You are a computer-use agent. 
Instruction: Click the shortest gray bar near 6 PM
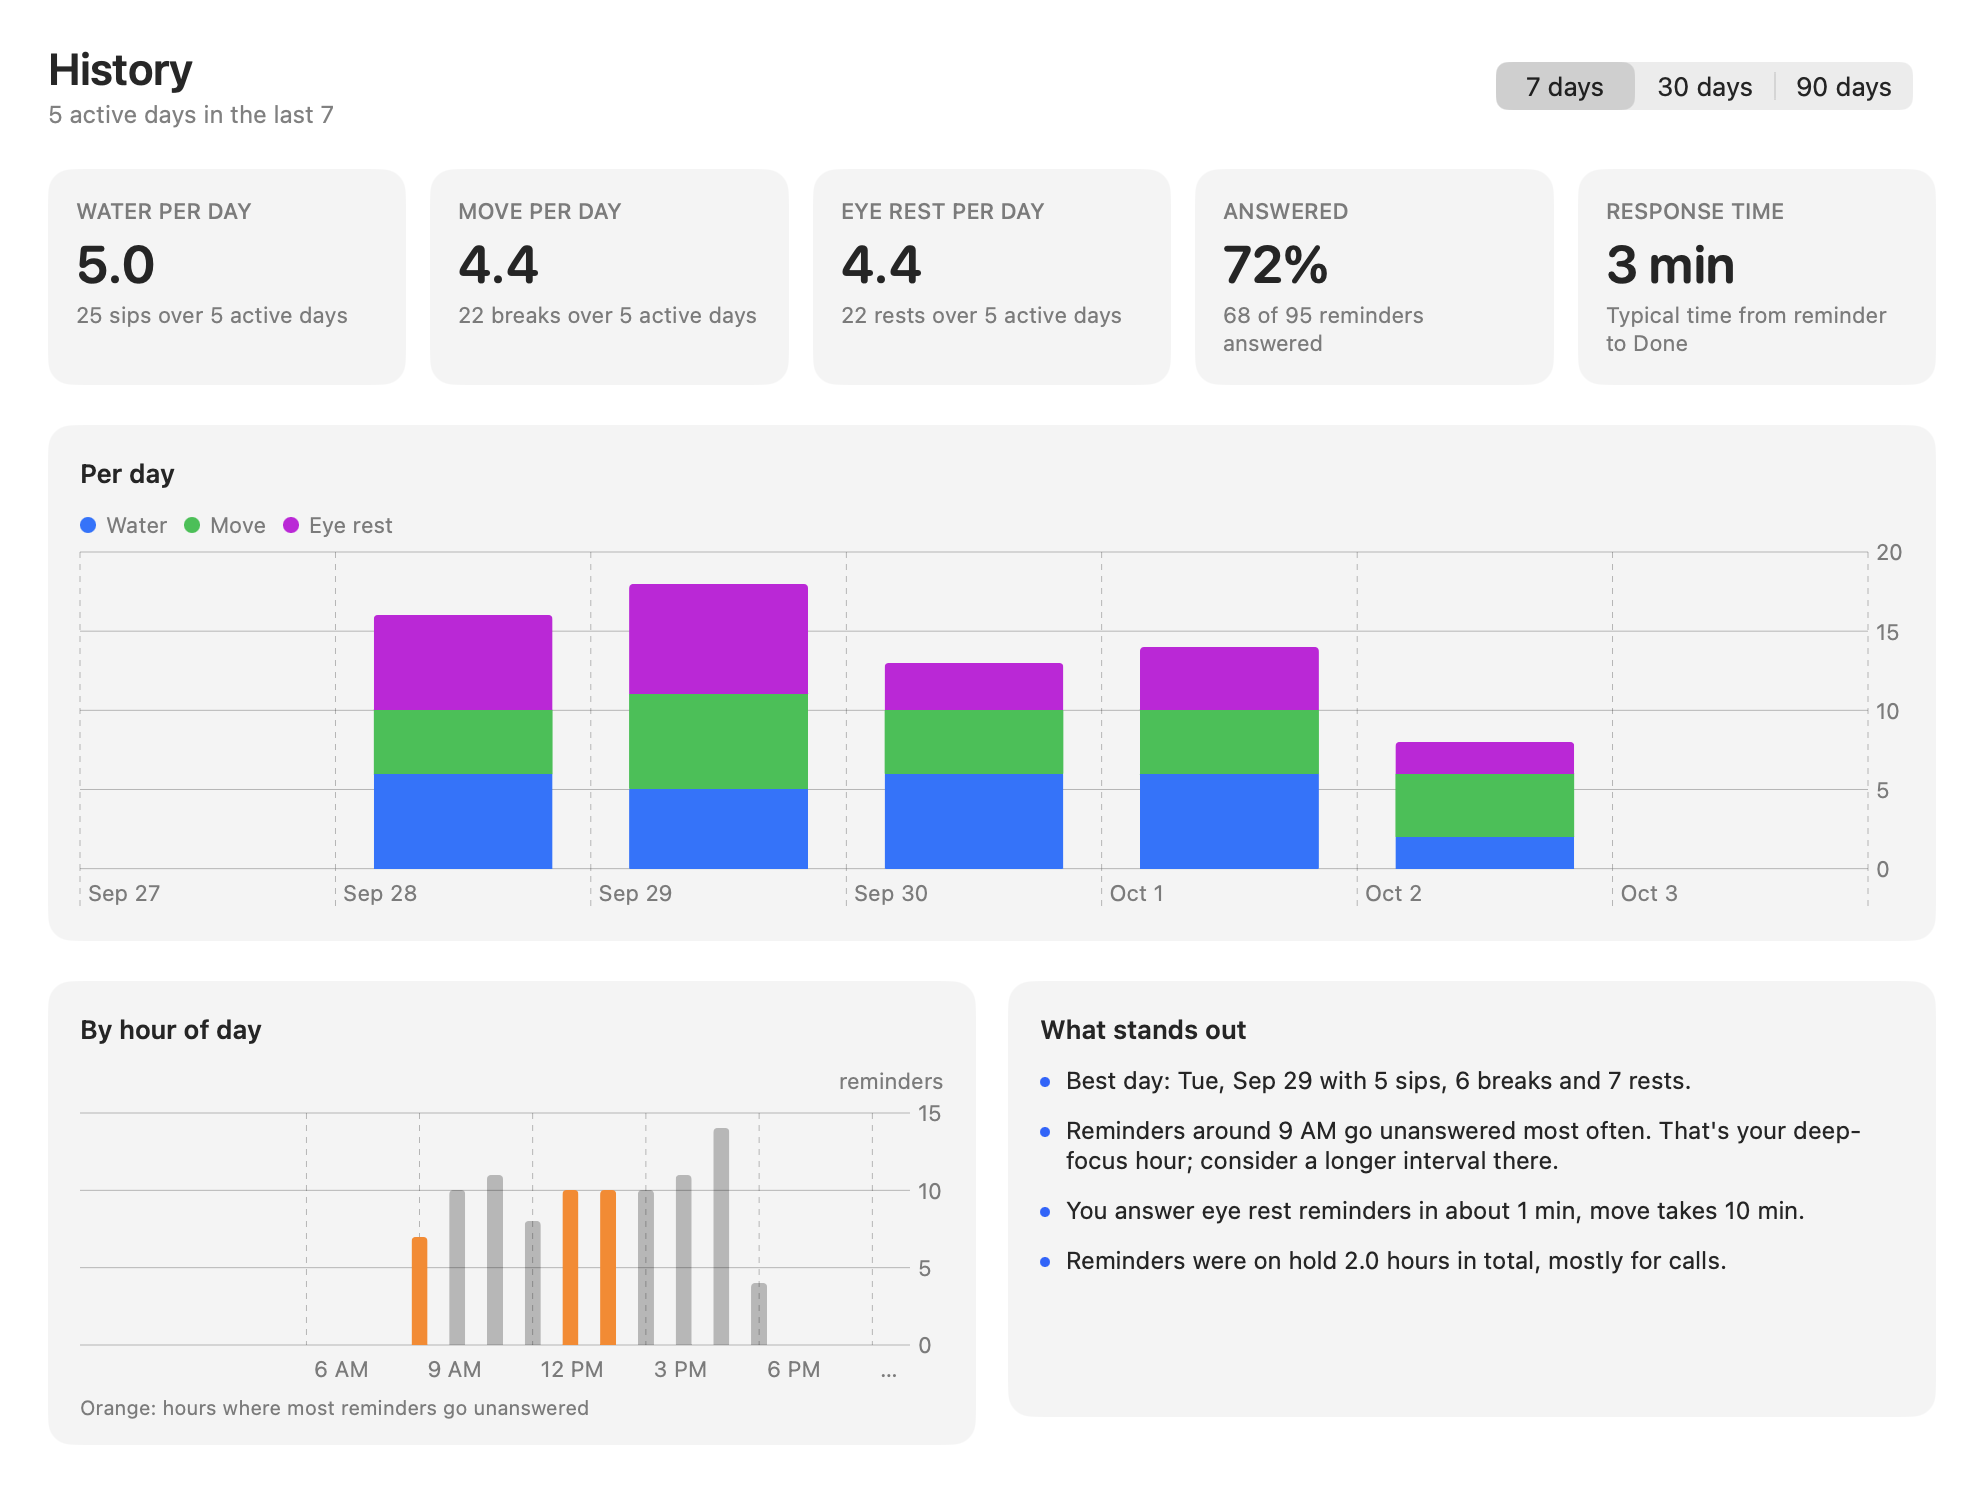coord(759,1314)
